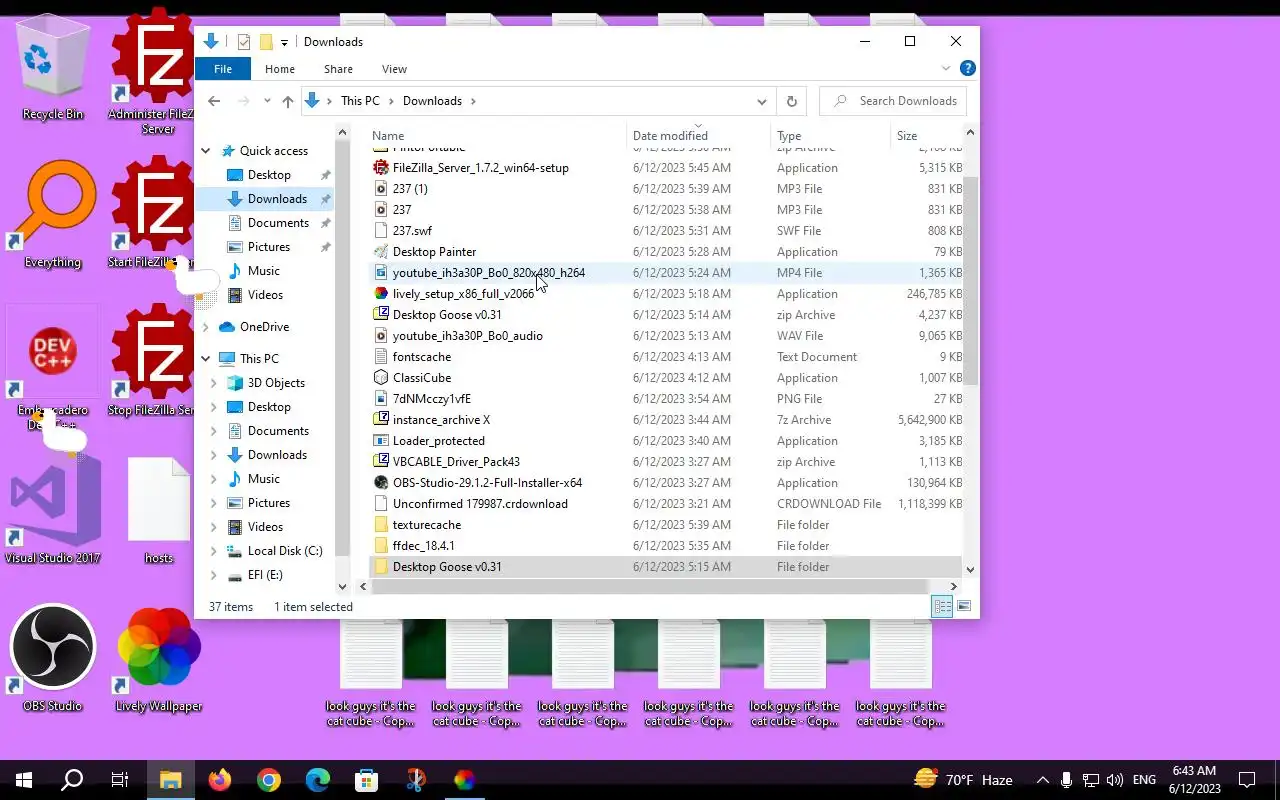Open the OBS Studio desktop icon
Viewport: 1280px width, 800px height.
(53, 657)
